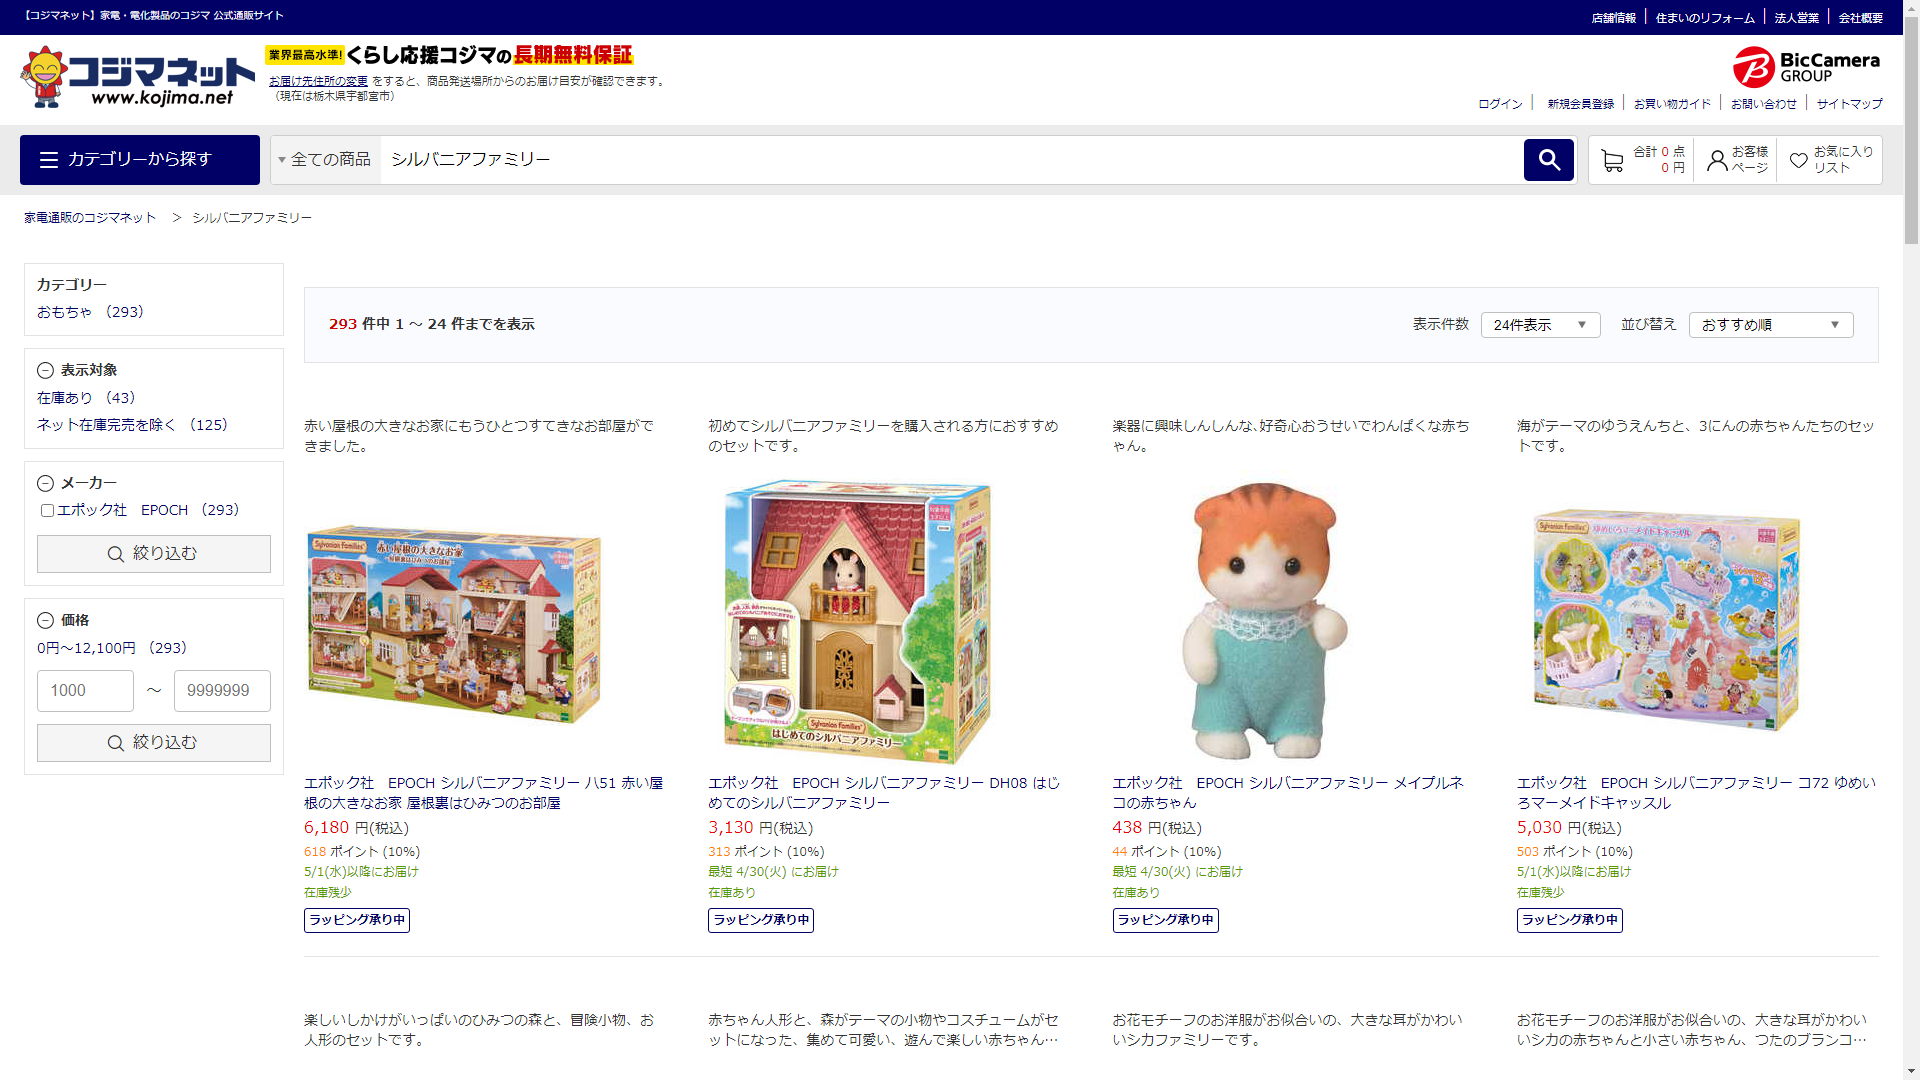
Task: Click the BicCamera Group logo
Action: 1806,67
